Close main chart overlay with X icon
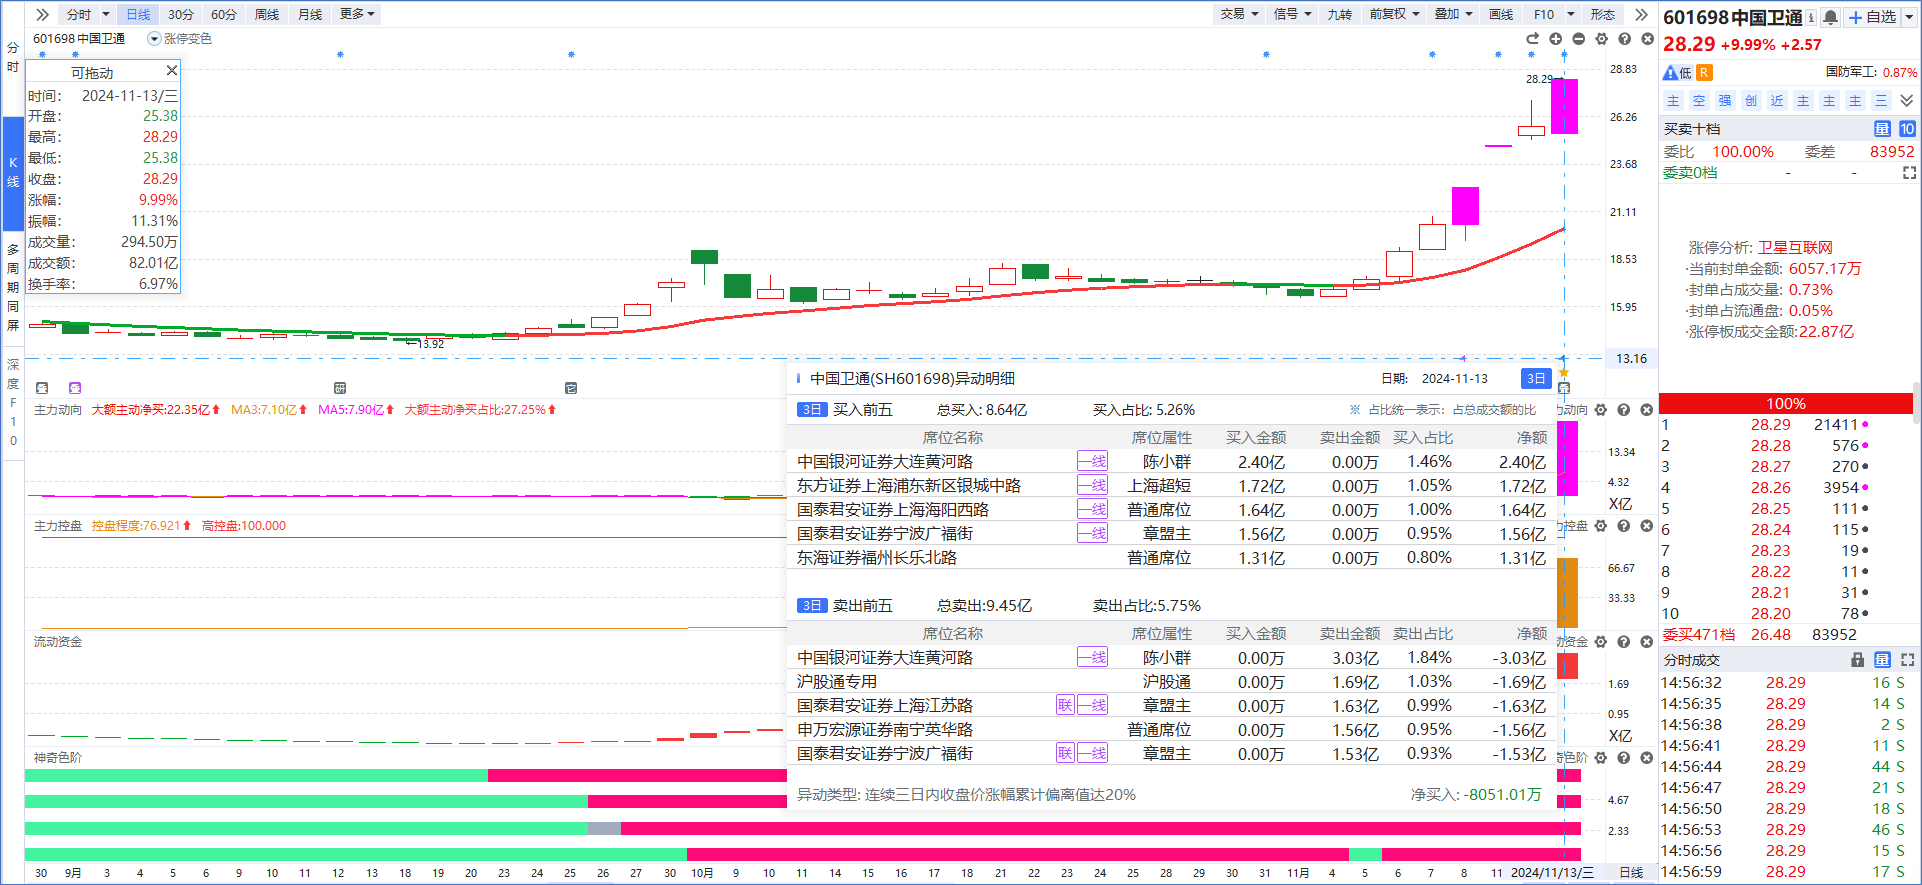 pos(1647,39)
